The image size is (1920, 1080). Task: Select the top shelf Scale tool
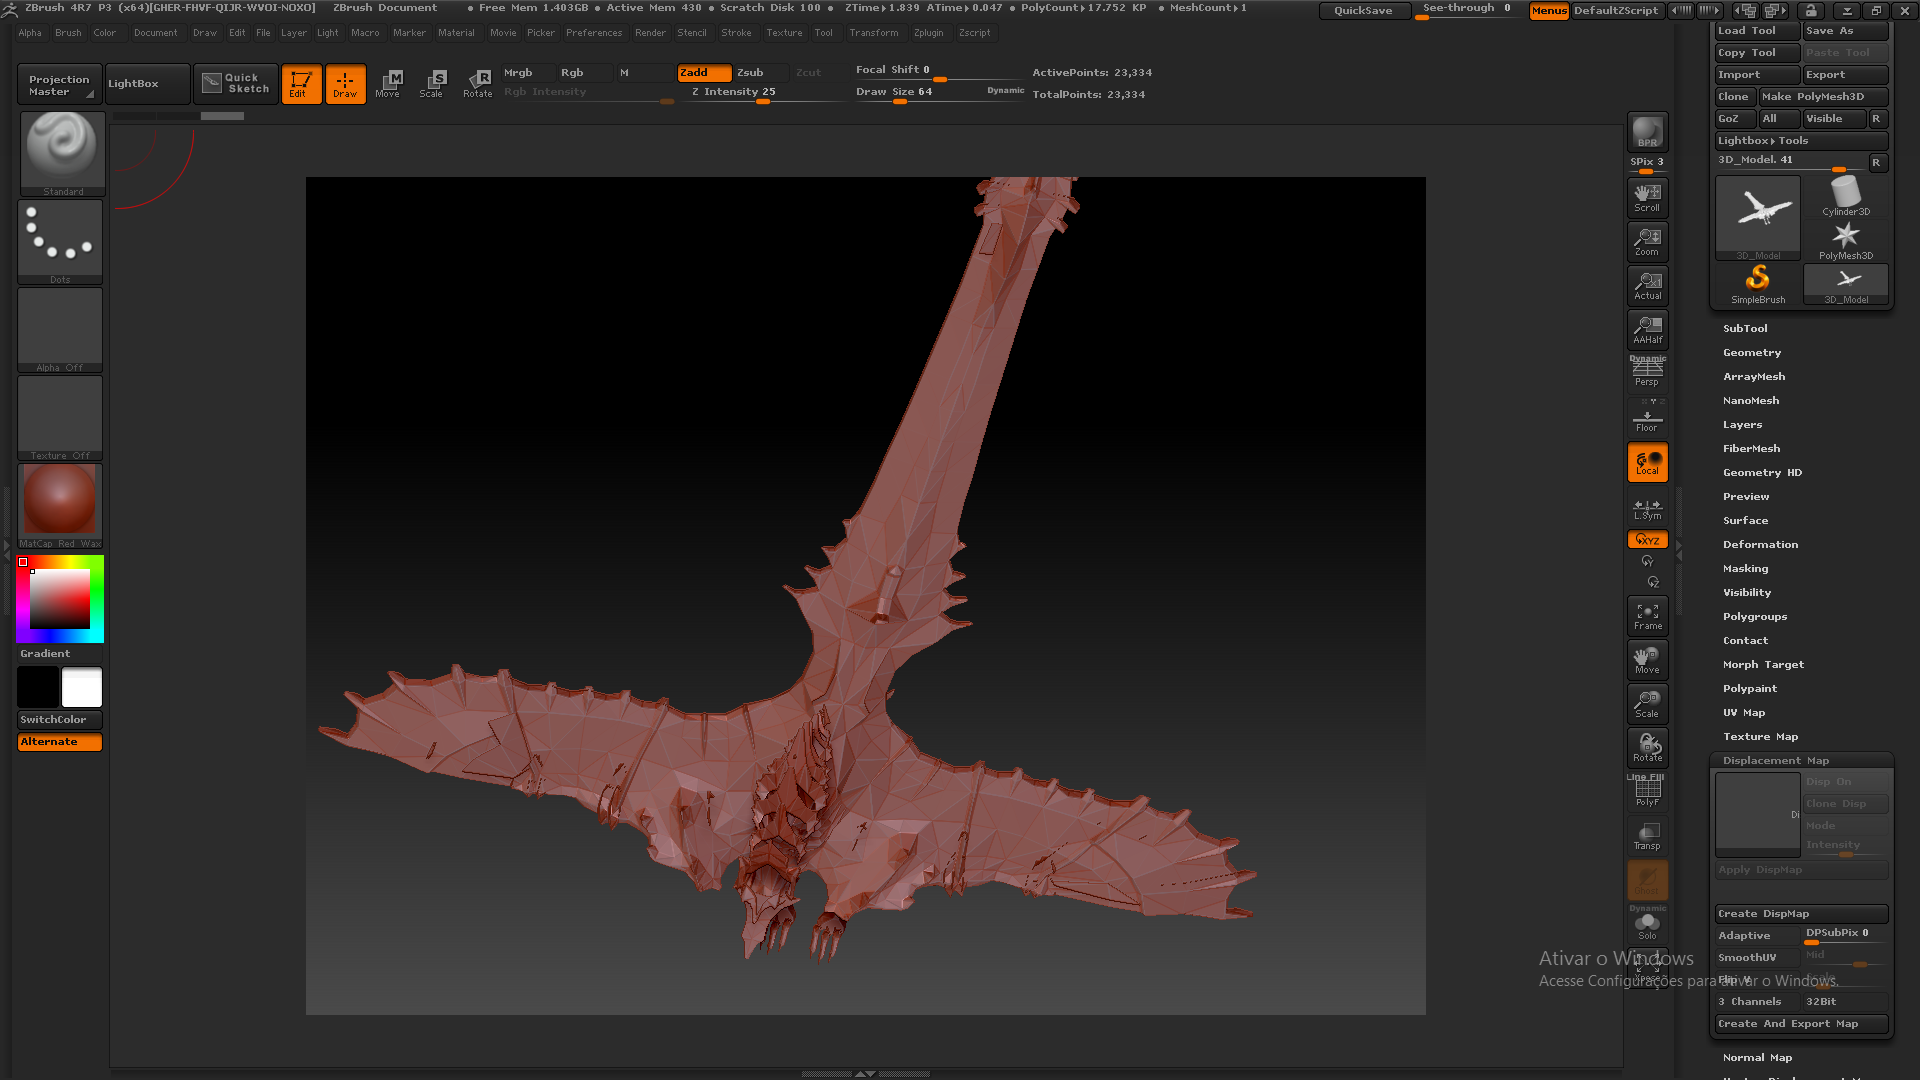click(x=432, y=84)
